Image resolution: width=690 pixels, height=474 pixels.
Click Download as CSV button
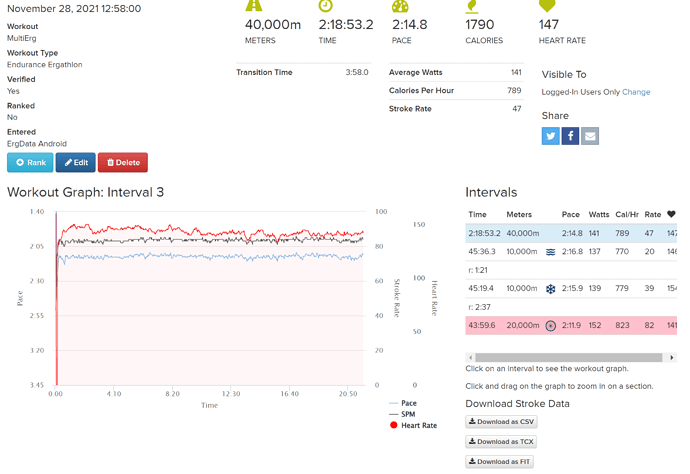pyautogui.click(x=501, y=422)
